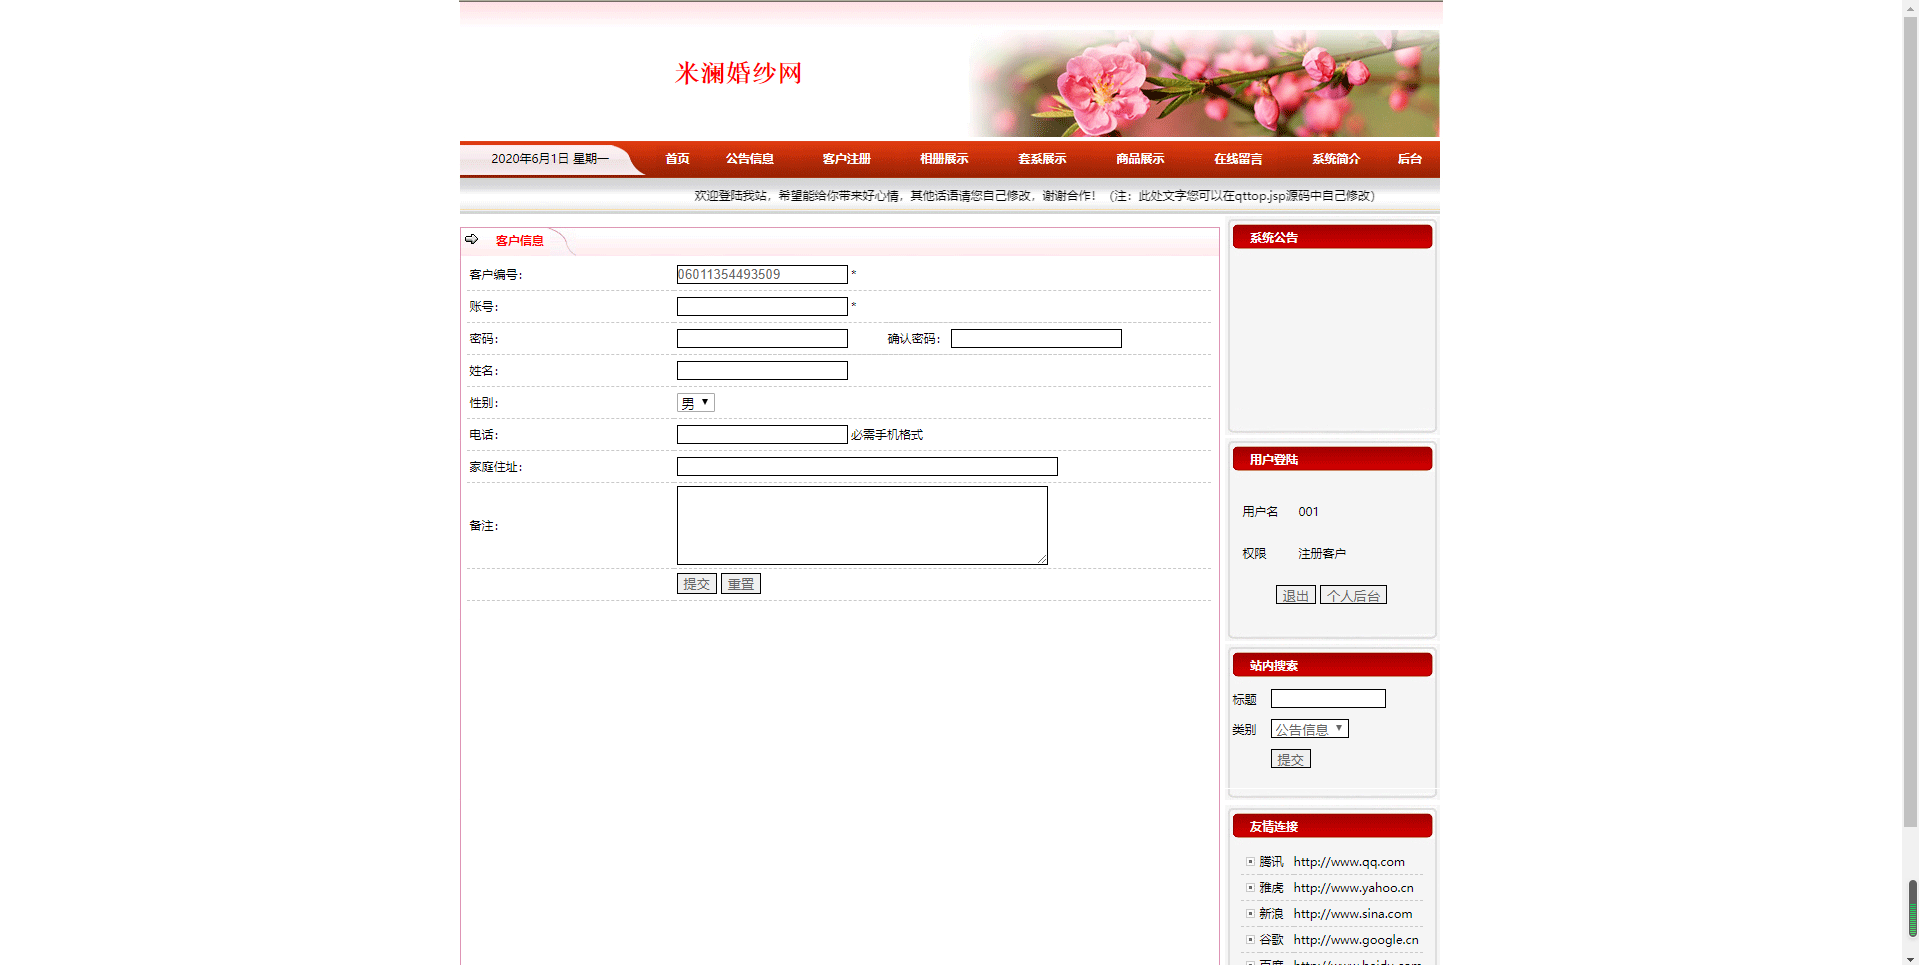Click the 米澜婚纱网 site title
1919x965 pixels.
pos(739,73)
